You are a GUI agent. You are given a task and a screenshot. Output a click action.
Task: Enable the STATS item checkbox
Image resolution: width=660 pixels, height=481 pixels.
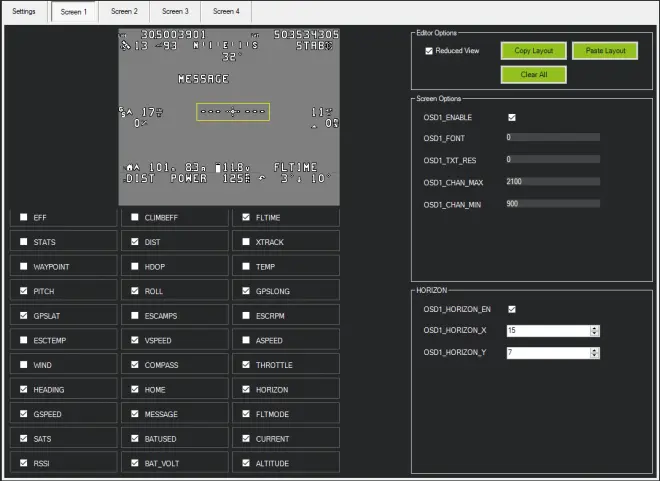tap(24, 242)
